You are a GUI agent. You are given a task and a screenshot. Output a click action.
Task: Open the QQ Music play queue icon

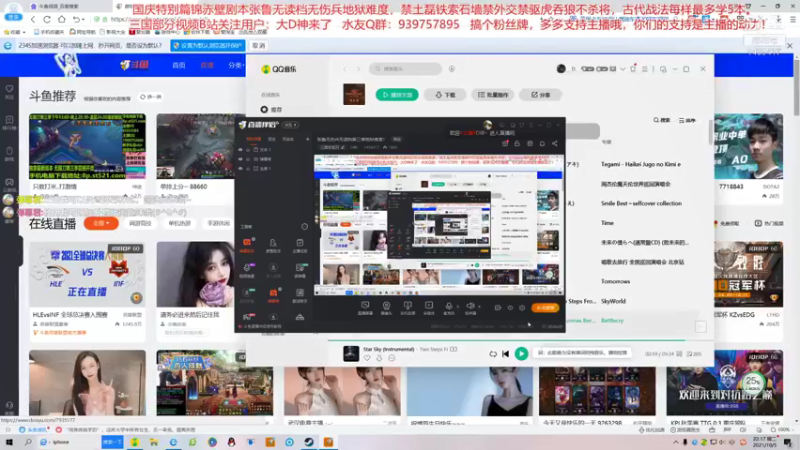[x=694, y=354]
